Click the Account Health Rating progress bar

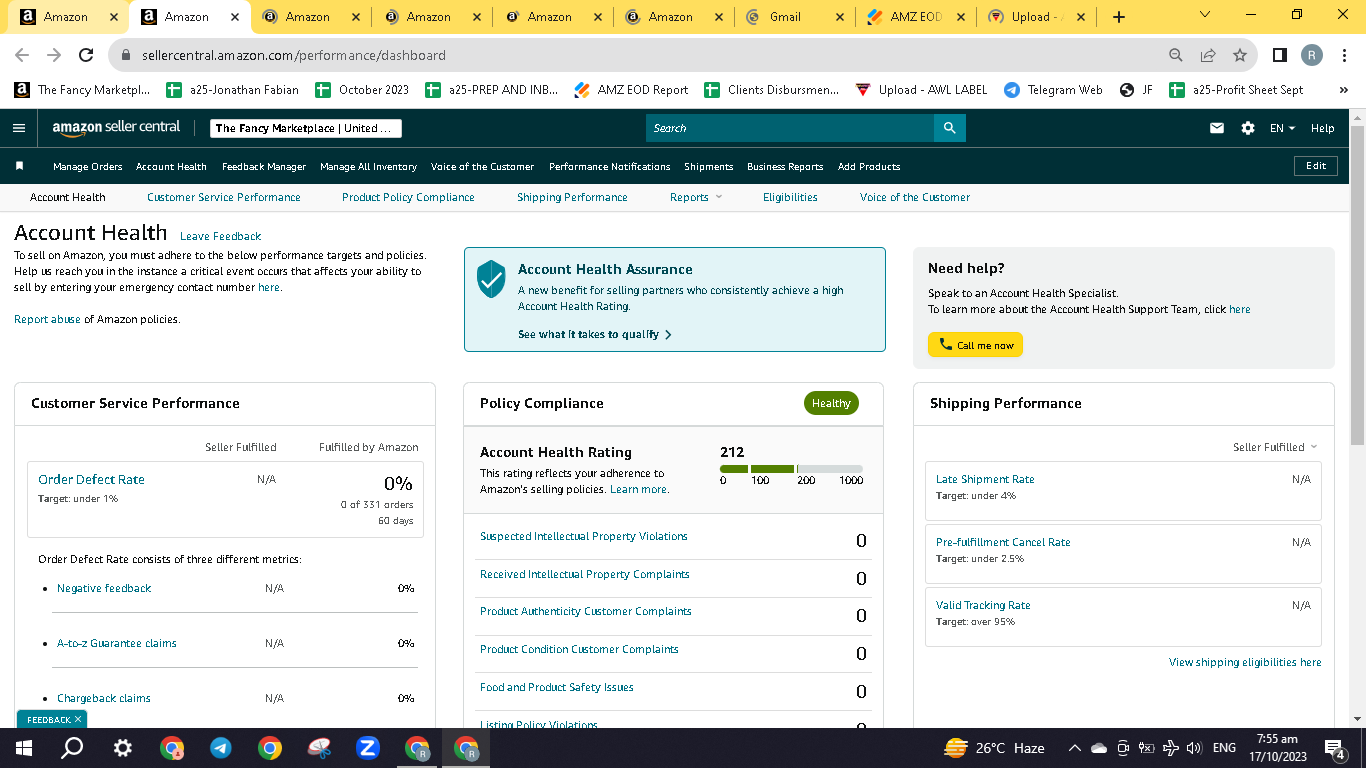tap(791, 469)
